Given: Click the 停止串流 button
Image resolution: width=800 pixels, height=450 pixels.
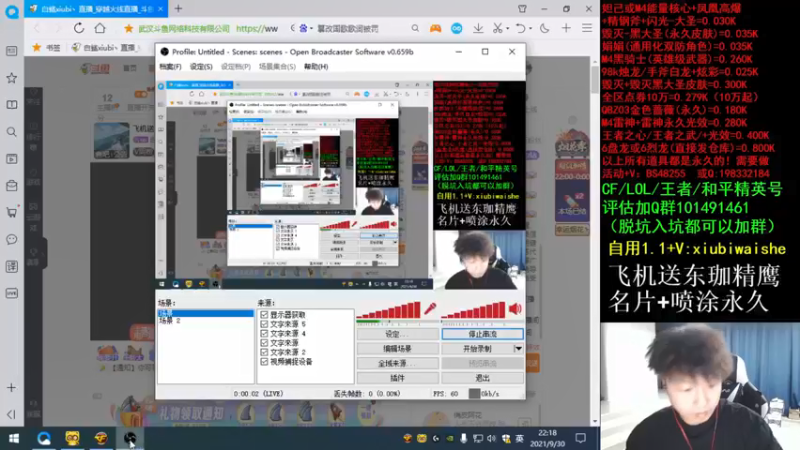Looking at the screenshot, I should click(x=482, y=334).
